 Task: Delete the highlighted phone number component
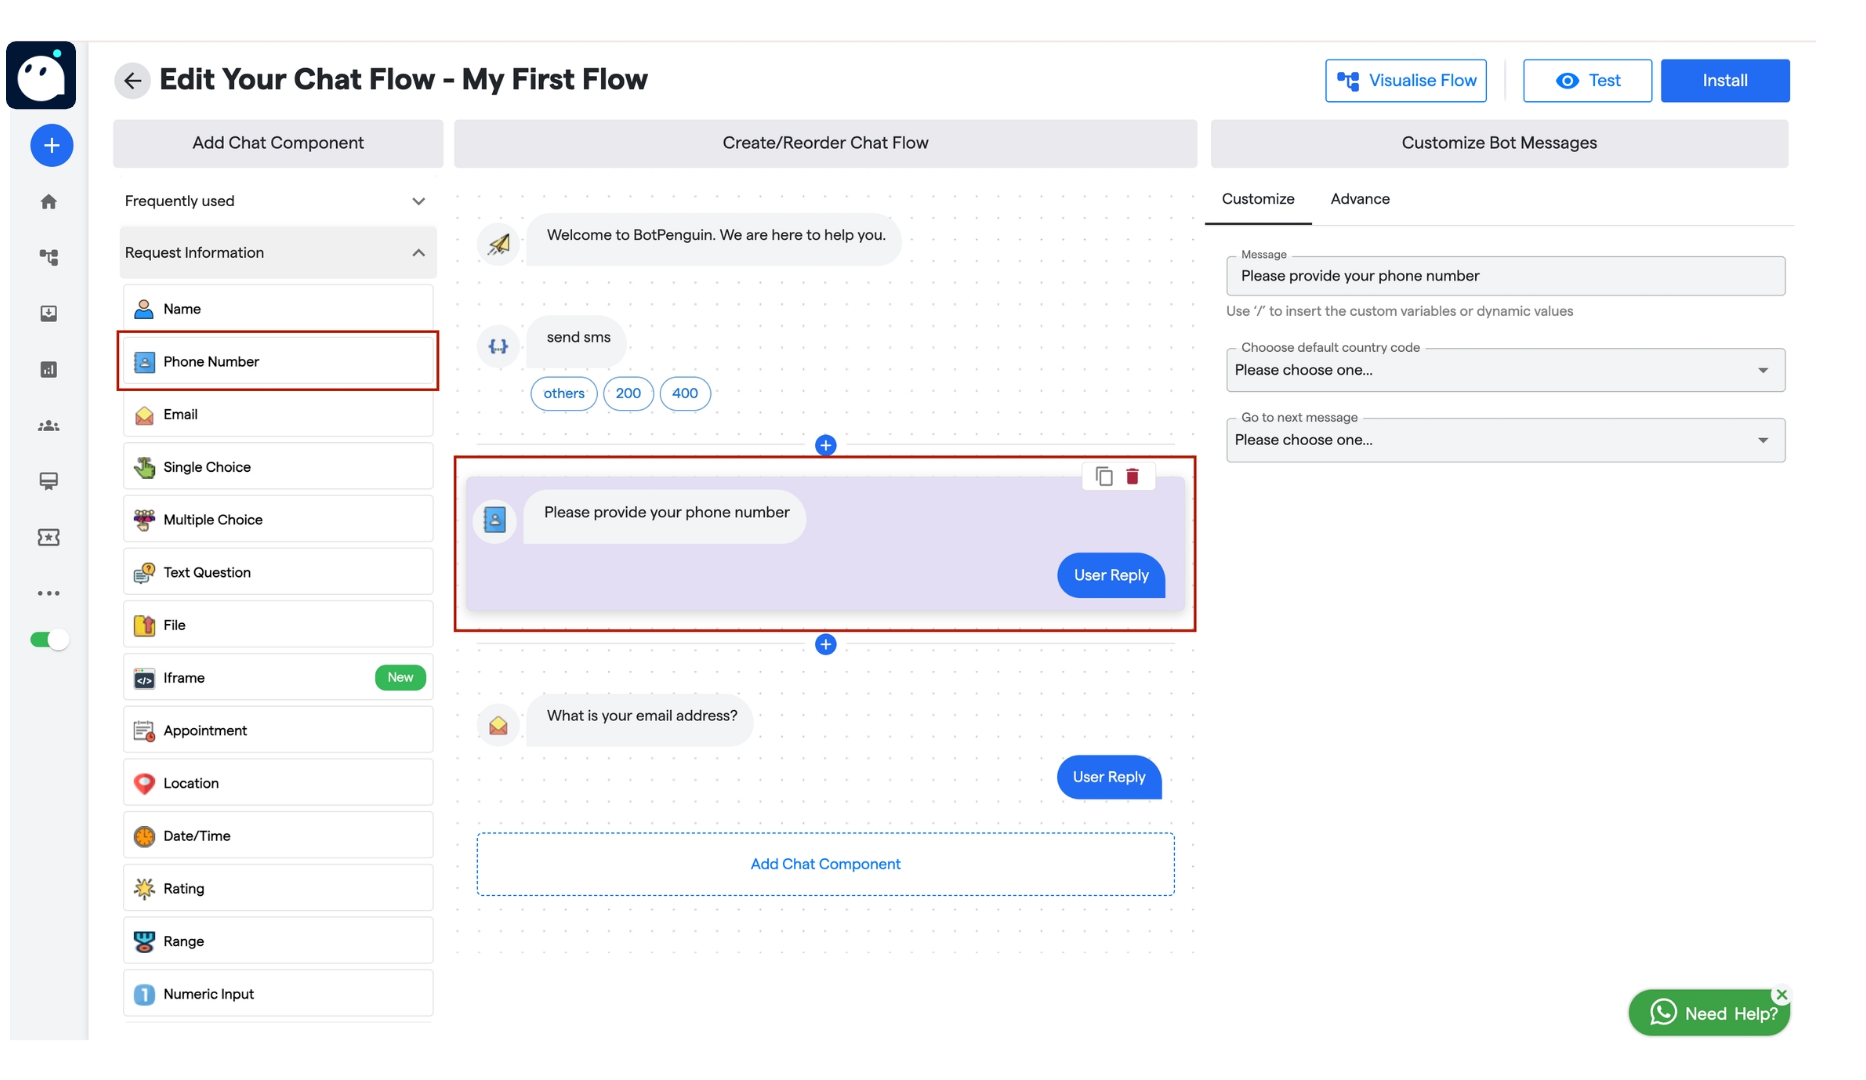coord(1133,476)
